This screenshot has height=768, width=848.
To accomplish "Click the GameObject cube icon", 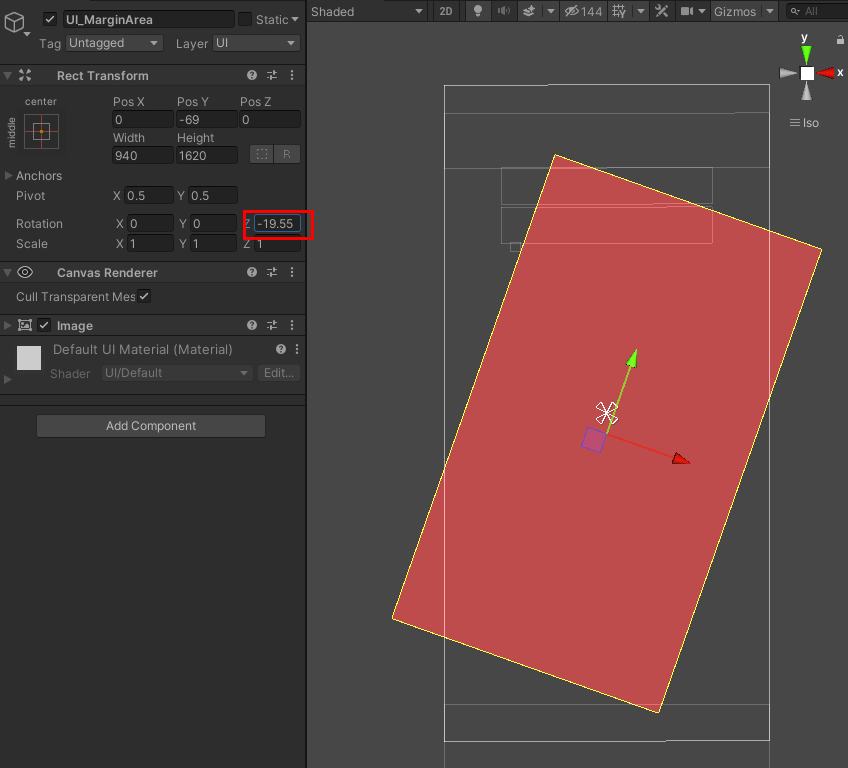I will point(15,23).
